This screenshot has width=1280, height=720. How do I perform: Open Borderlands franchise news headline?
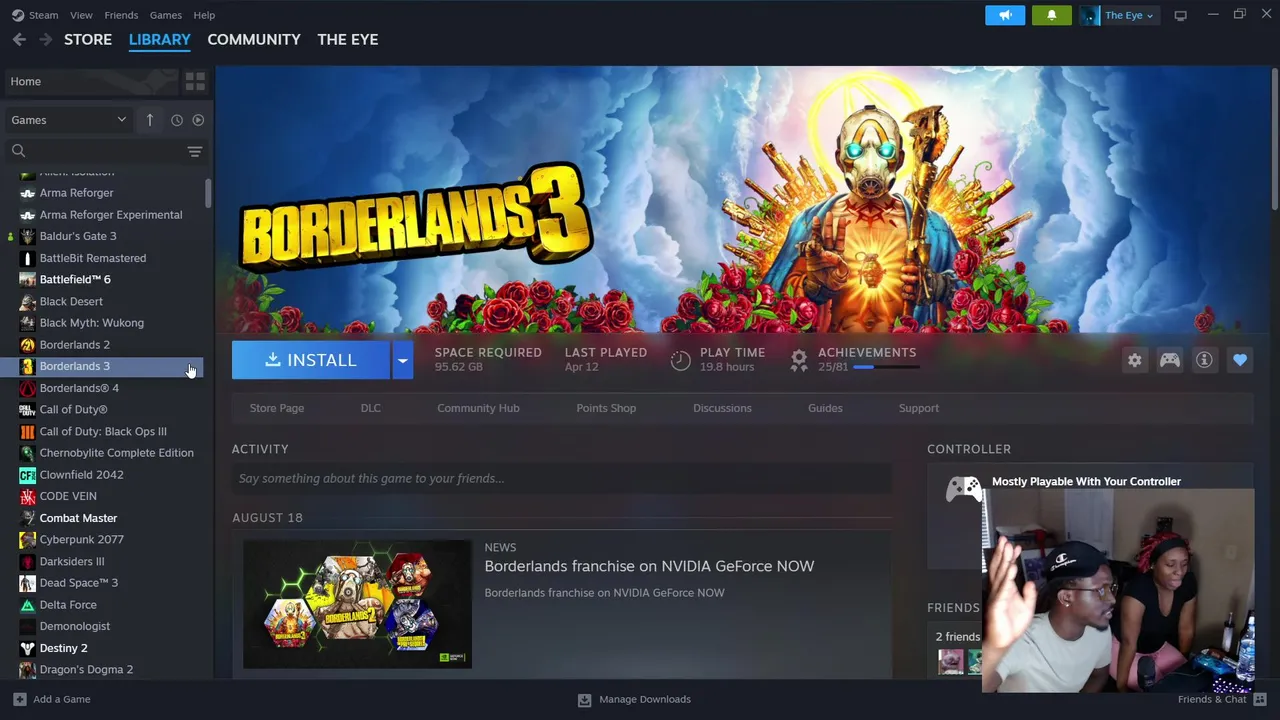pos(649,566)
